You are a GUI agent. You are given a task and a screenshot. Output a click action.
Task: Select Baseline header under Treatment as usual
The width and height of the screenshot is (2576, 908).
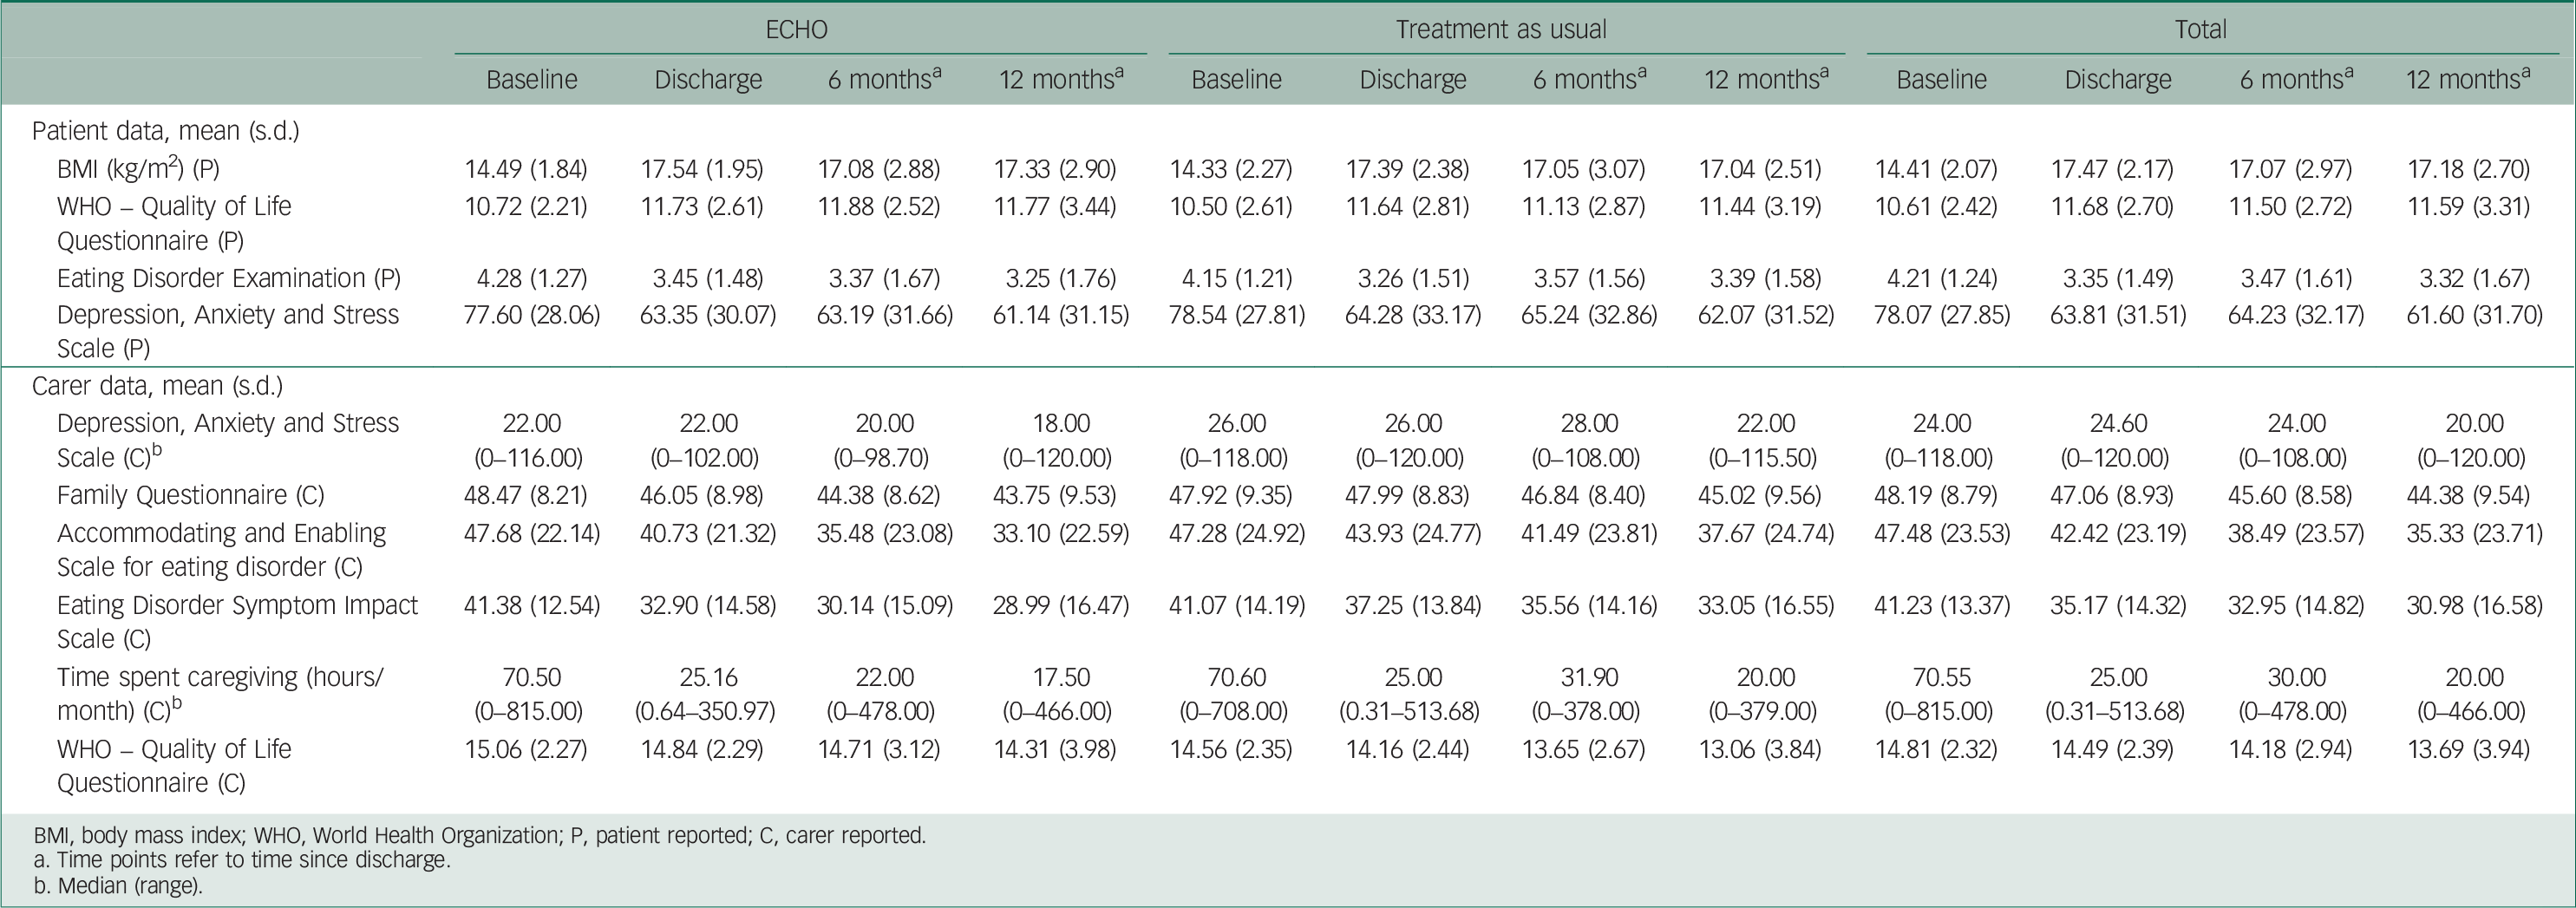click(1236, 80)
